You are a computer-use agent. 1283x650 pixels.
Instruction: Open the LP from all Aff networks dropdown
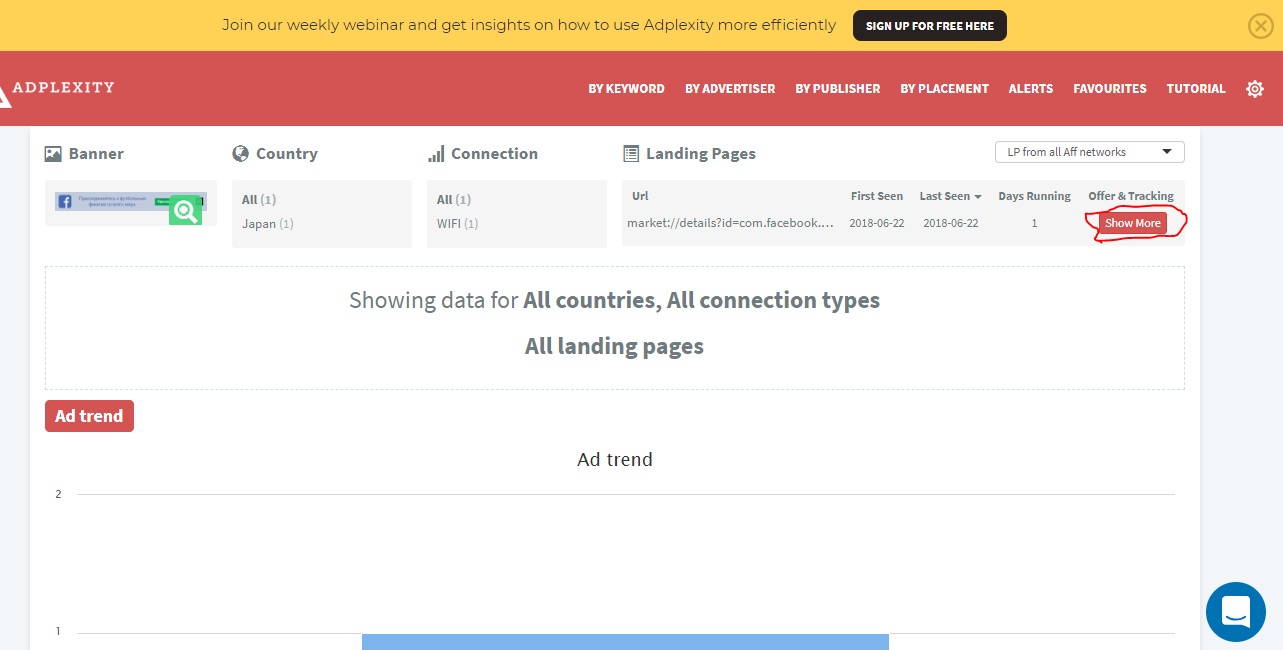point(1089,152)
